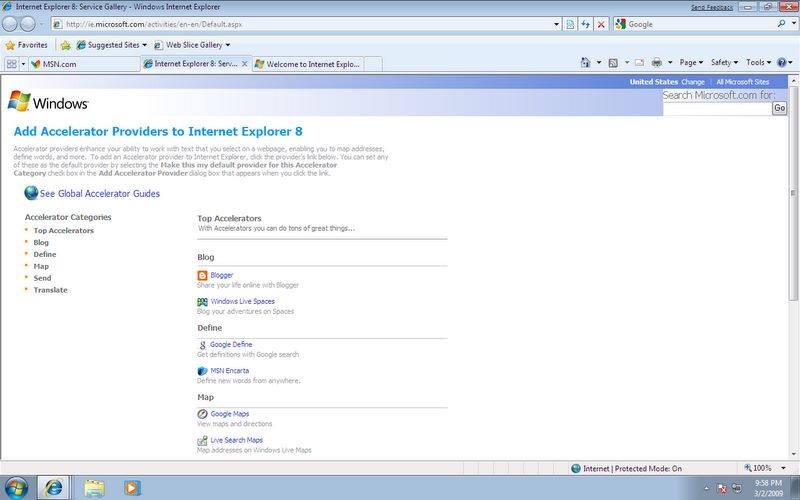Screen dimensions: 800x500
Task: Click the Blogger orange icon
Action: pyautogui.click(x=203, y=276)
